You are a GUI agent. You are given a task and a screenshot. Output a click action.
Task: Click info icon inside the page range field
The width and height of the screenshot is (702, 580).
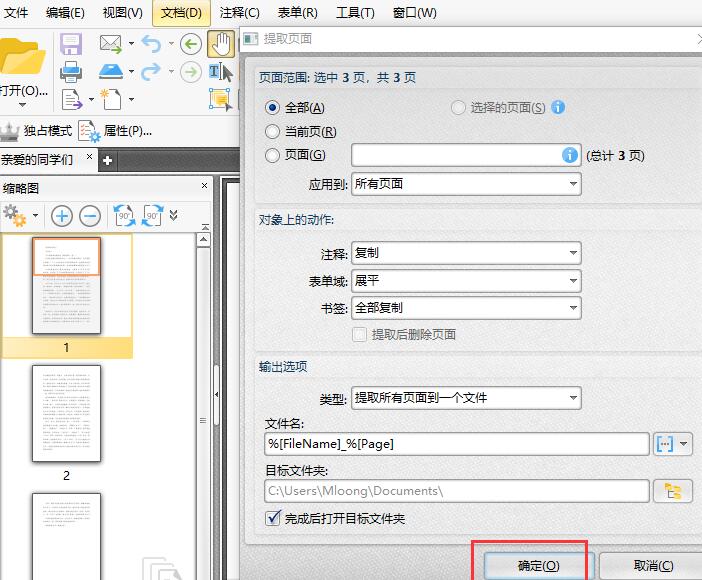pyautogui.click(x=569, y=155)
